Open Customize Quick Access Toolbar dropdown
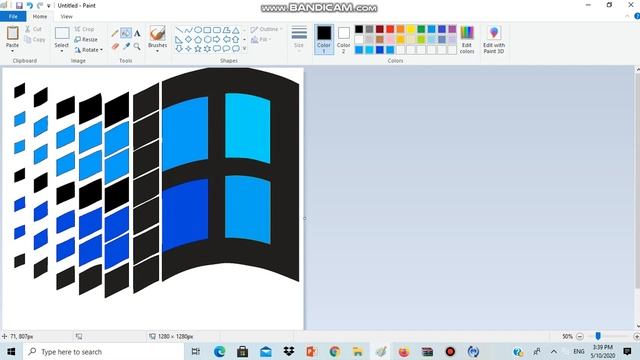This screenshot has height=360, width=640. click(x=49, y=6)
